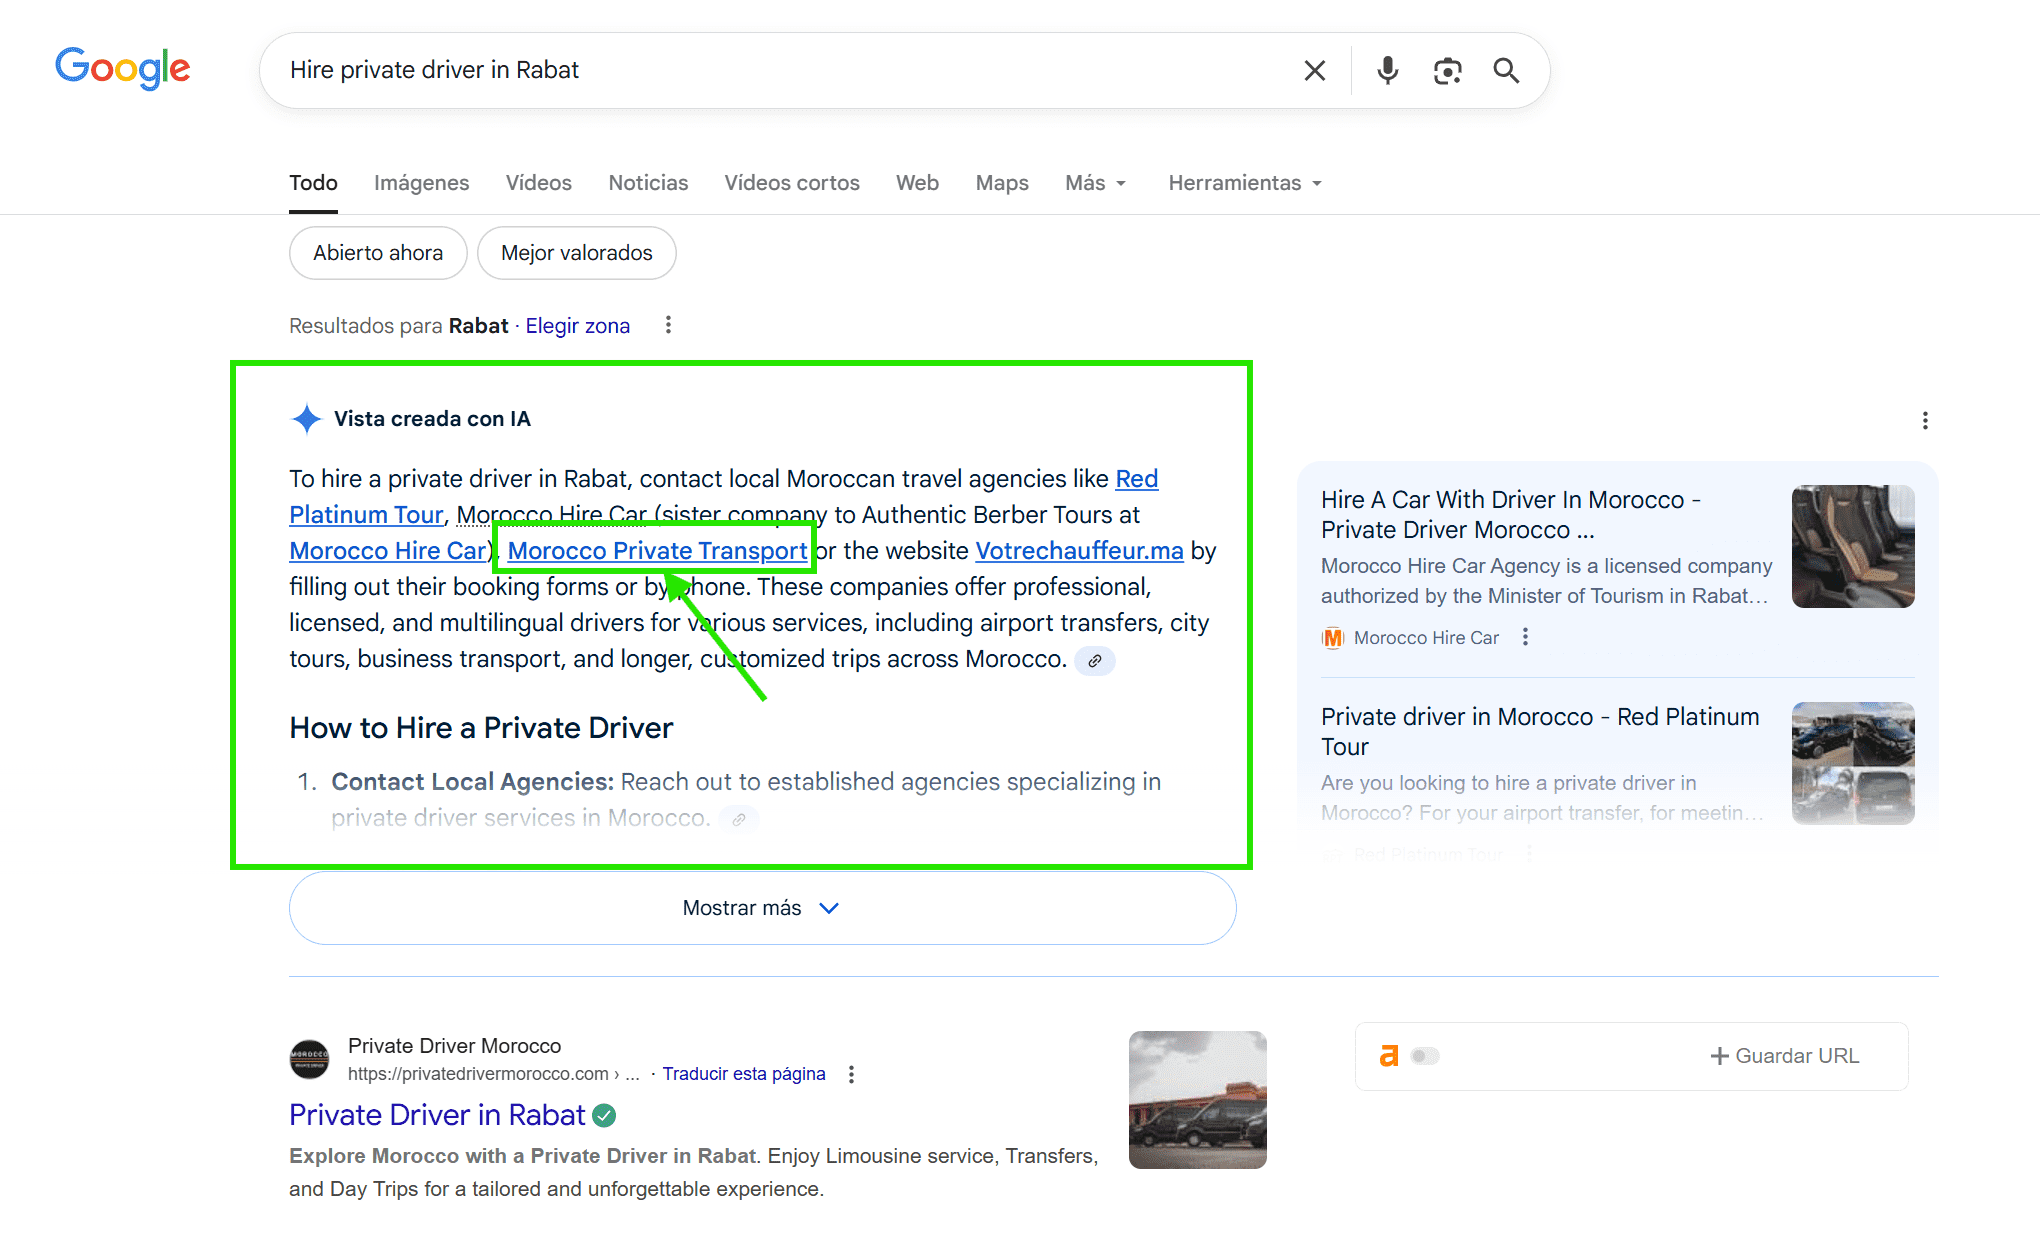This screenshot has width=2040, height=1240.
Task: Open the Votrechauffeur.ma link
Action: pyautogui.click(x=1079, y=551)
